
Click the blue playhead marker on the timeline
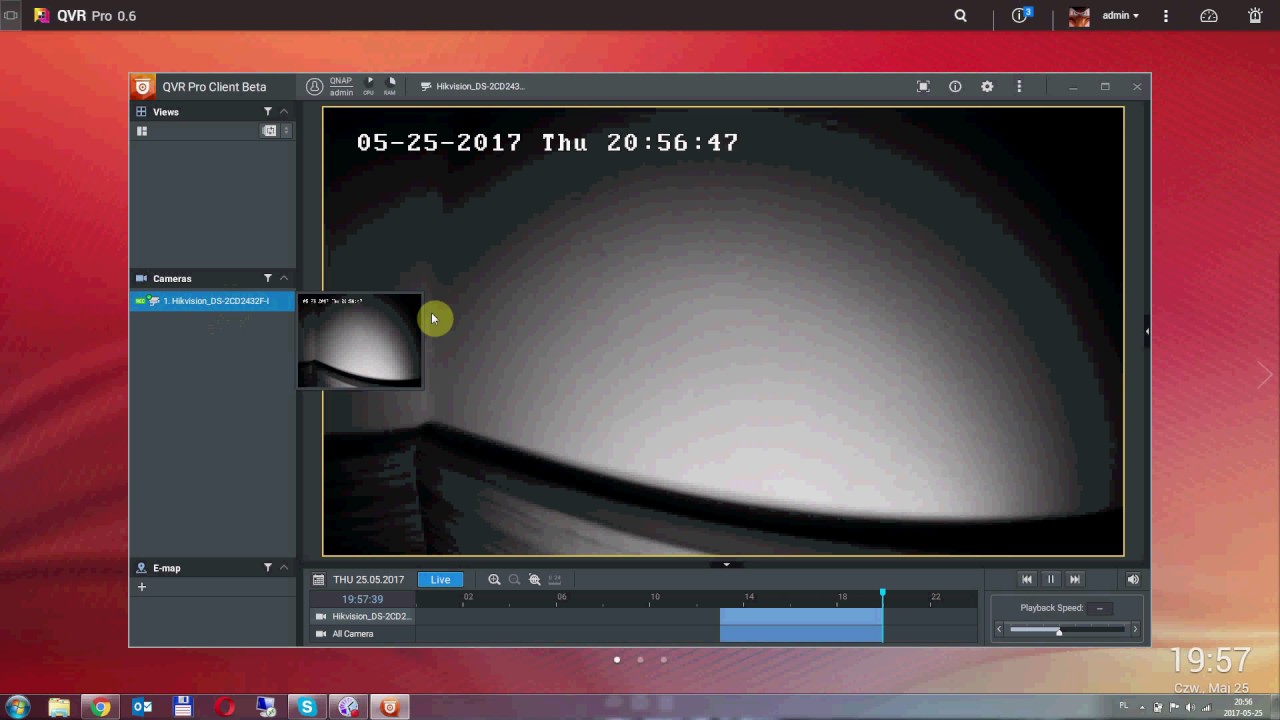(882, 594)
